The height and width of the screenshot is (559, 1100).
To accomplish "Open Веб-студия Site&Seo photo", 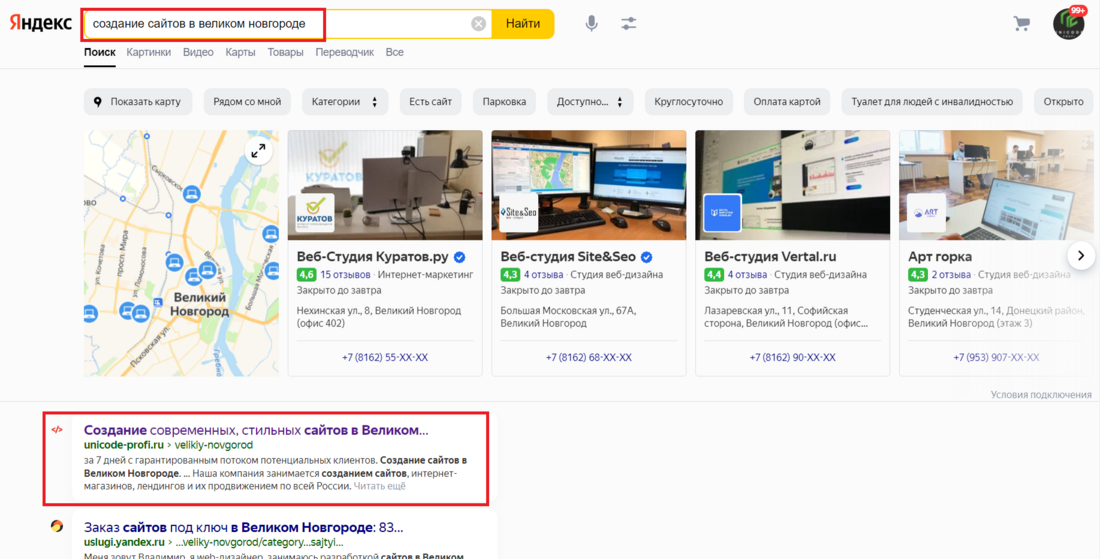I will 589,185.
